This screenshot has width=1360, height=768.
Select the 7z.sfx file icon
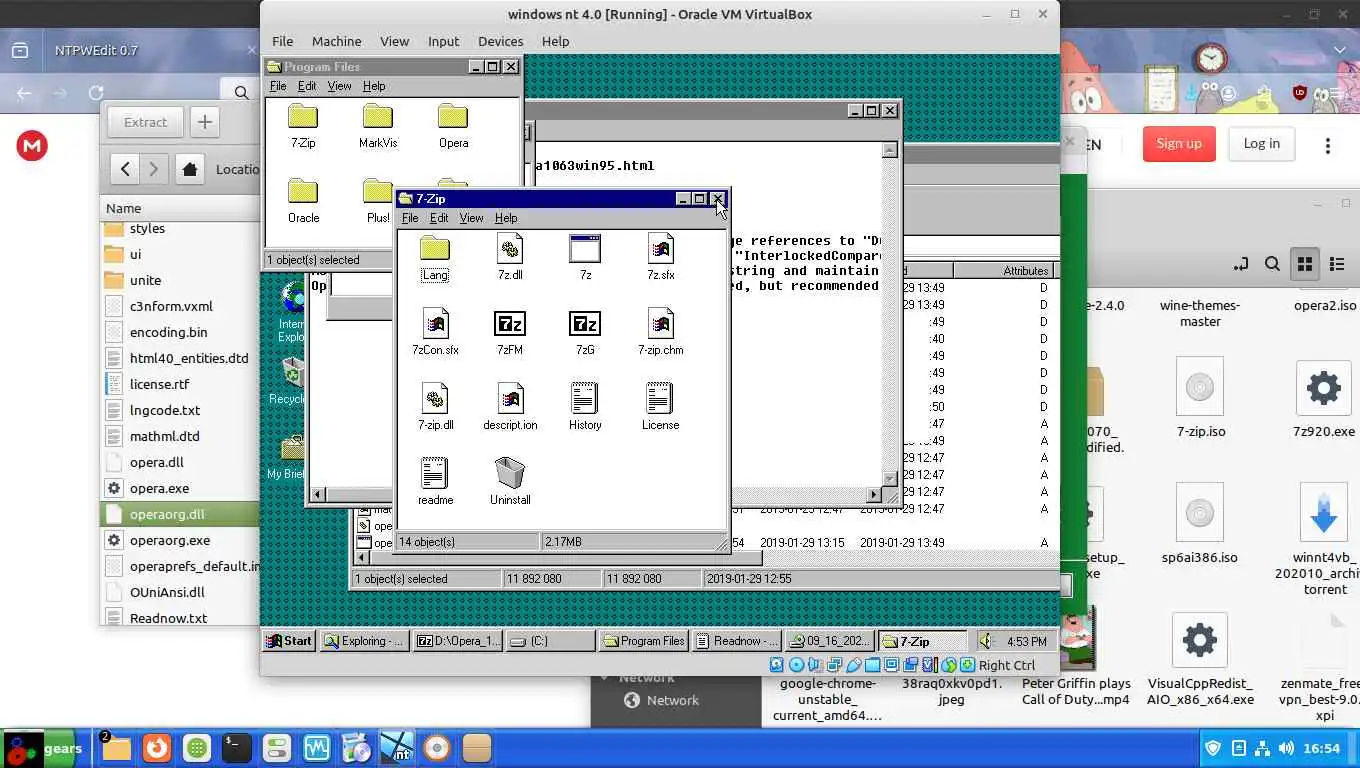point(660,249)
